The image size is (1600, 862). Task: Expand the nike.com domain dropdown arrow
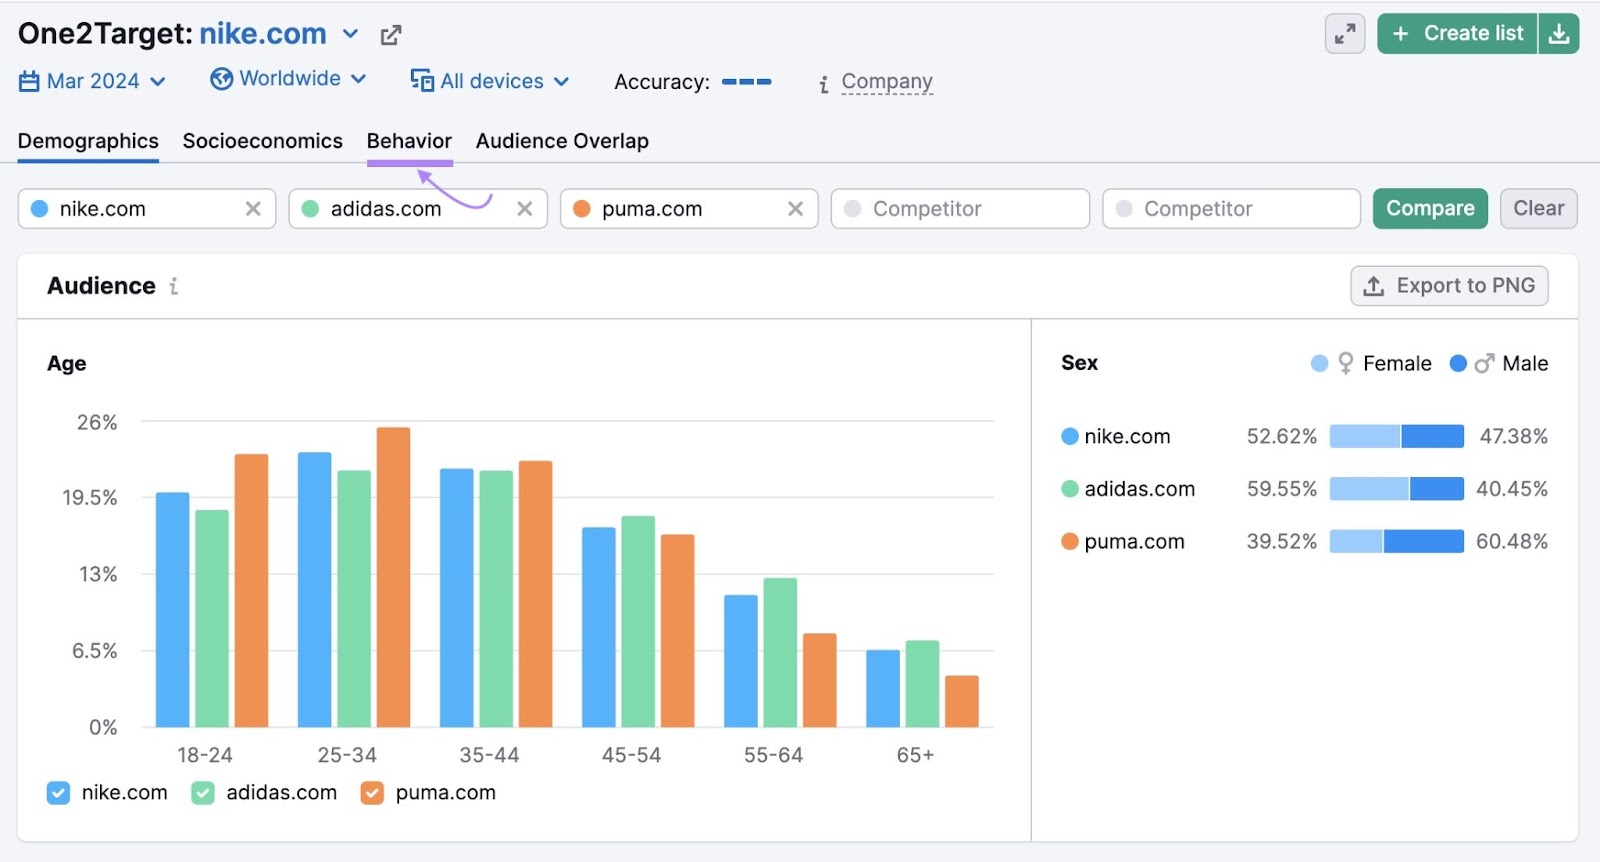tap(350, 34)
